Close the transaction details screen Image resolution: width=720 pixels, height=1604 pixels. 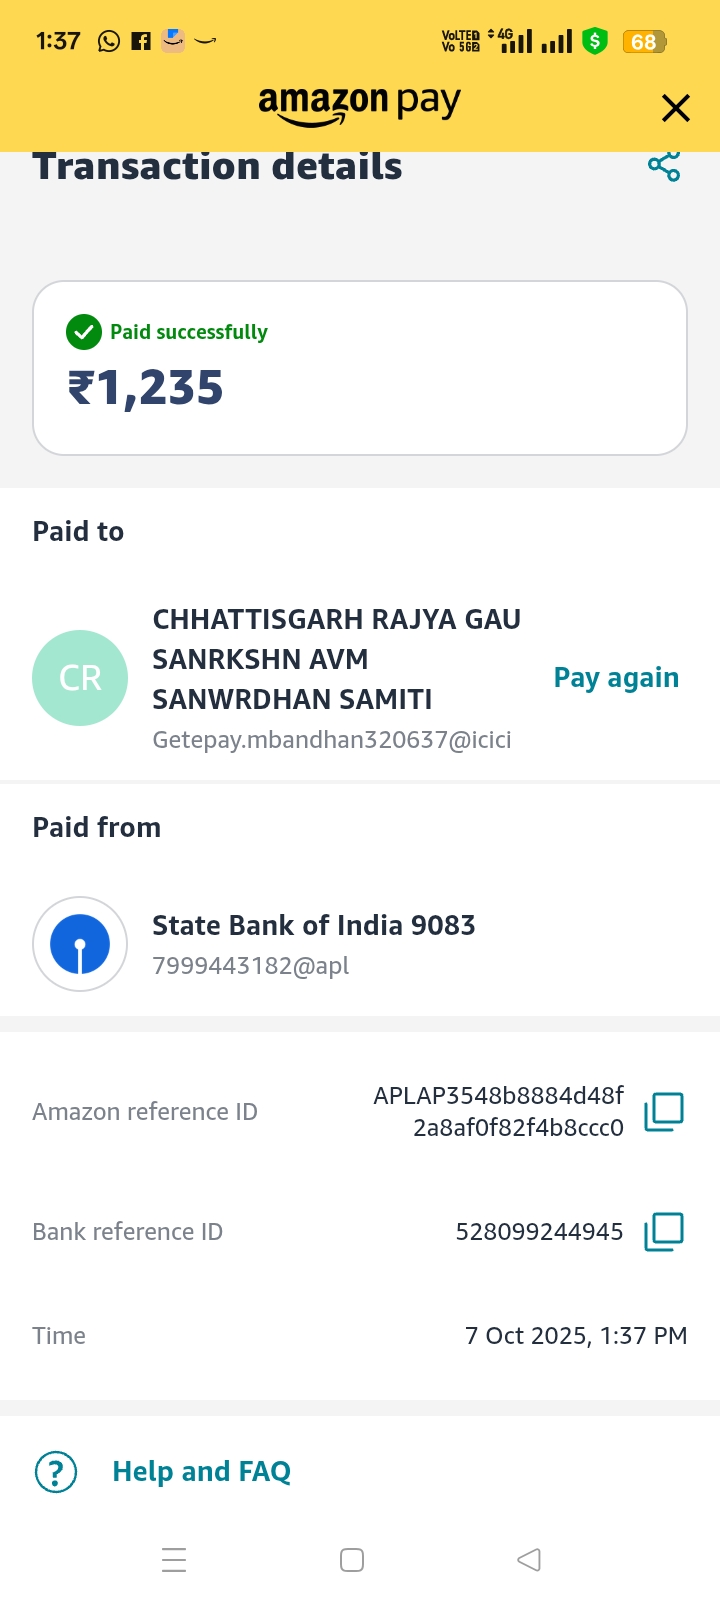[676, 108]
